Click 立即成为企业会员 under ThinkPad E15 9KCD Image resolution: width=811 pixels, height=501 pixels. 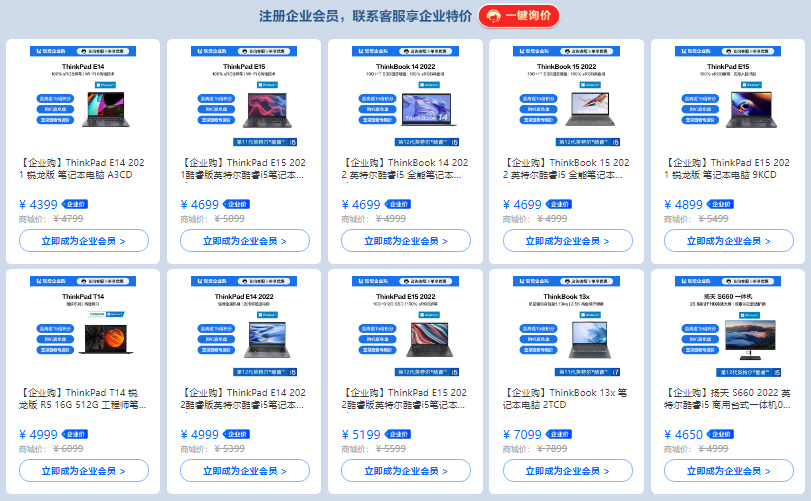coord(729,241)
